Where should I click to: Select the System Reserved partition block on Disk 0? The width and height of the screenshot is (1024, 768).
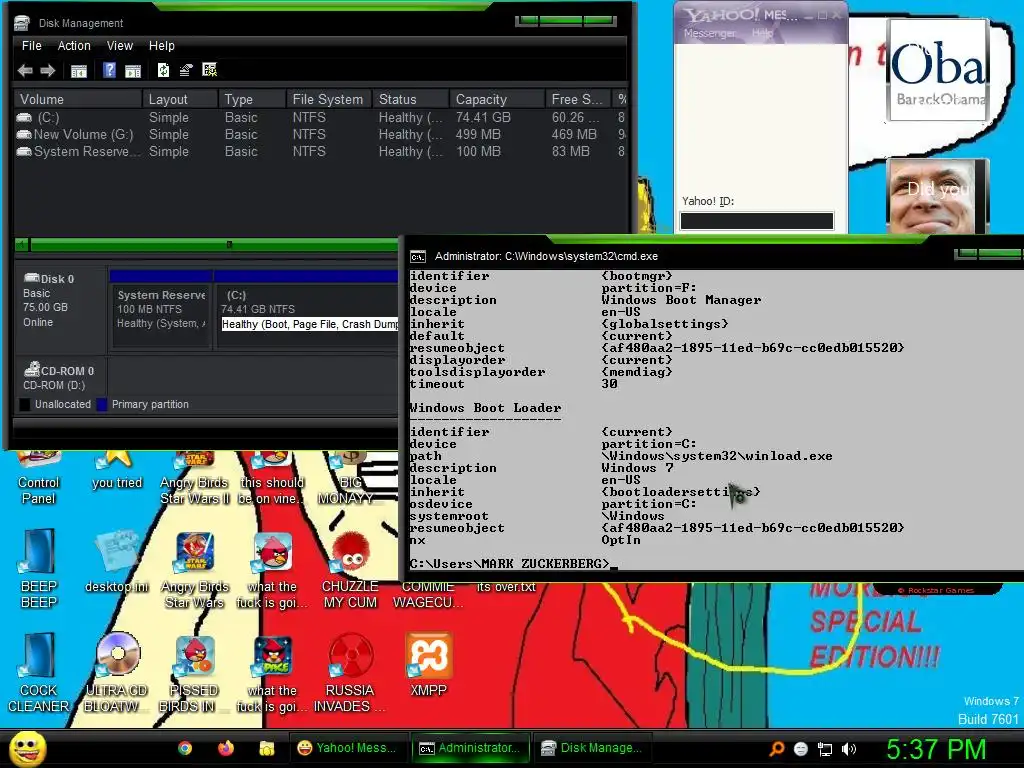[x=161, y=316]
